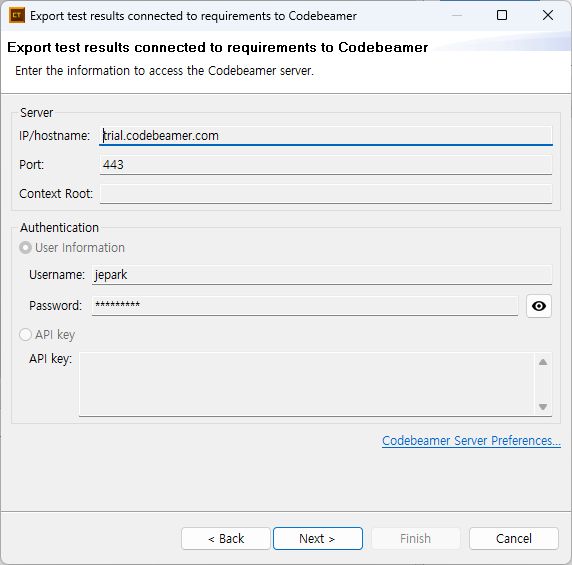The image size is (572, 565).
Task: Click the "Port:" label
Action: 31,165
